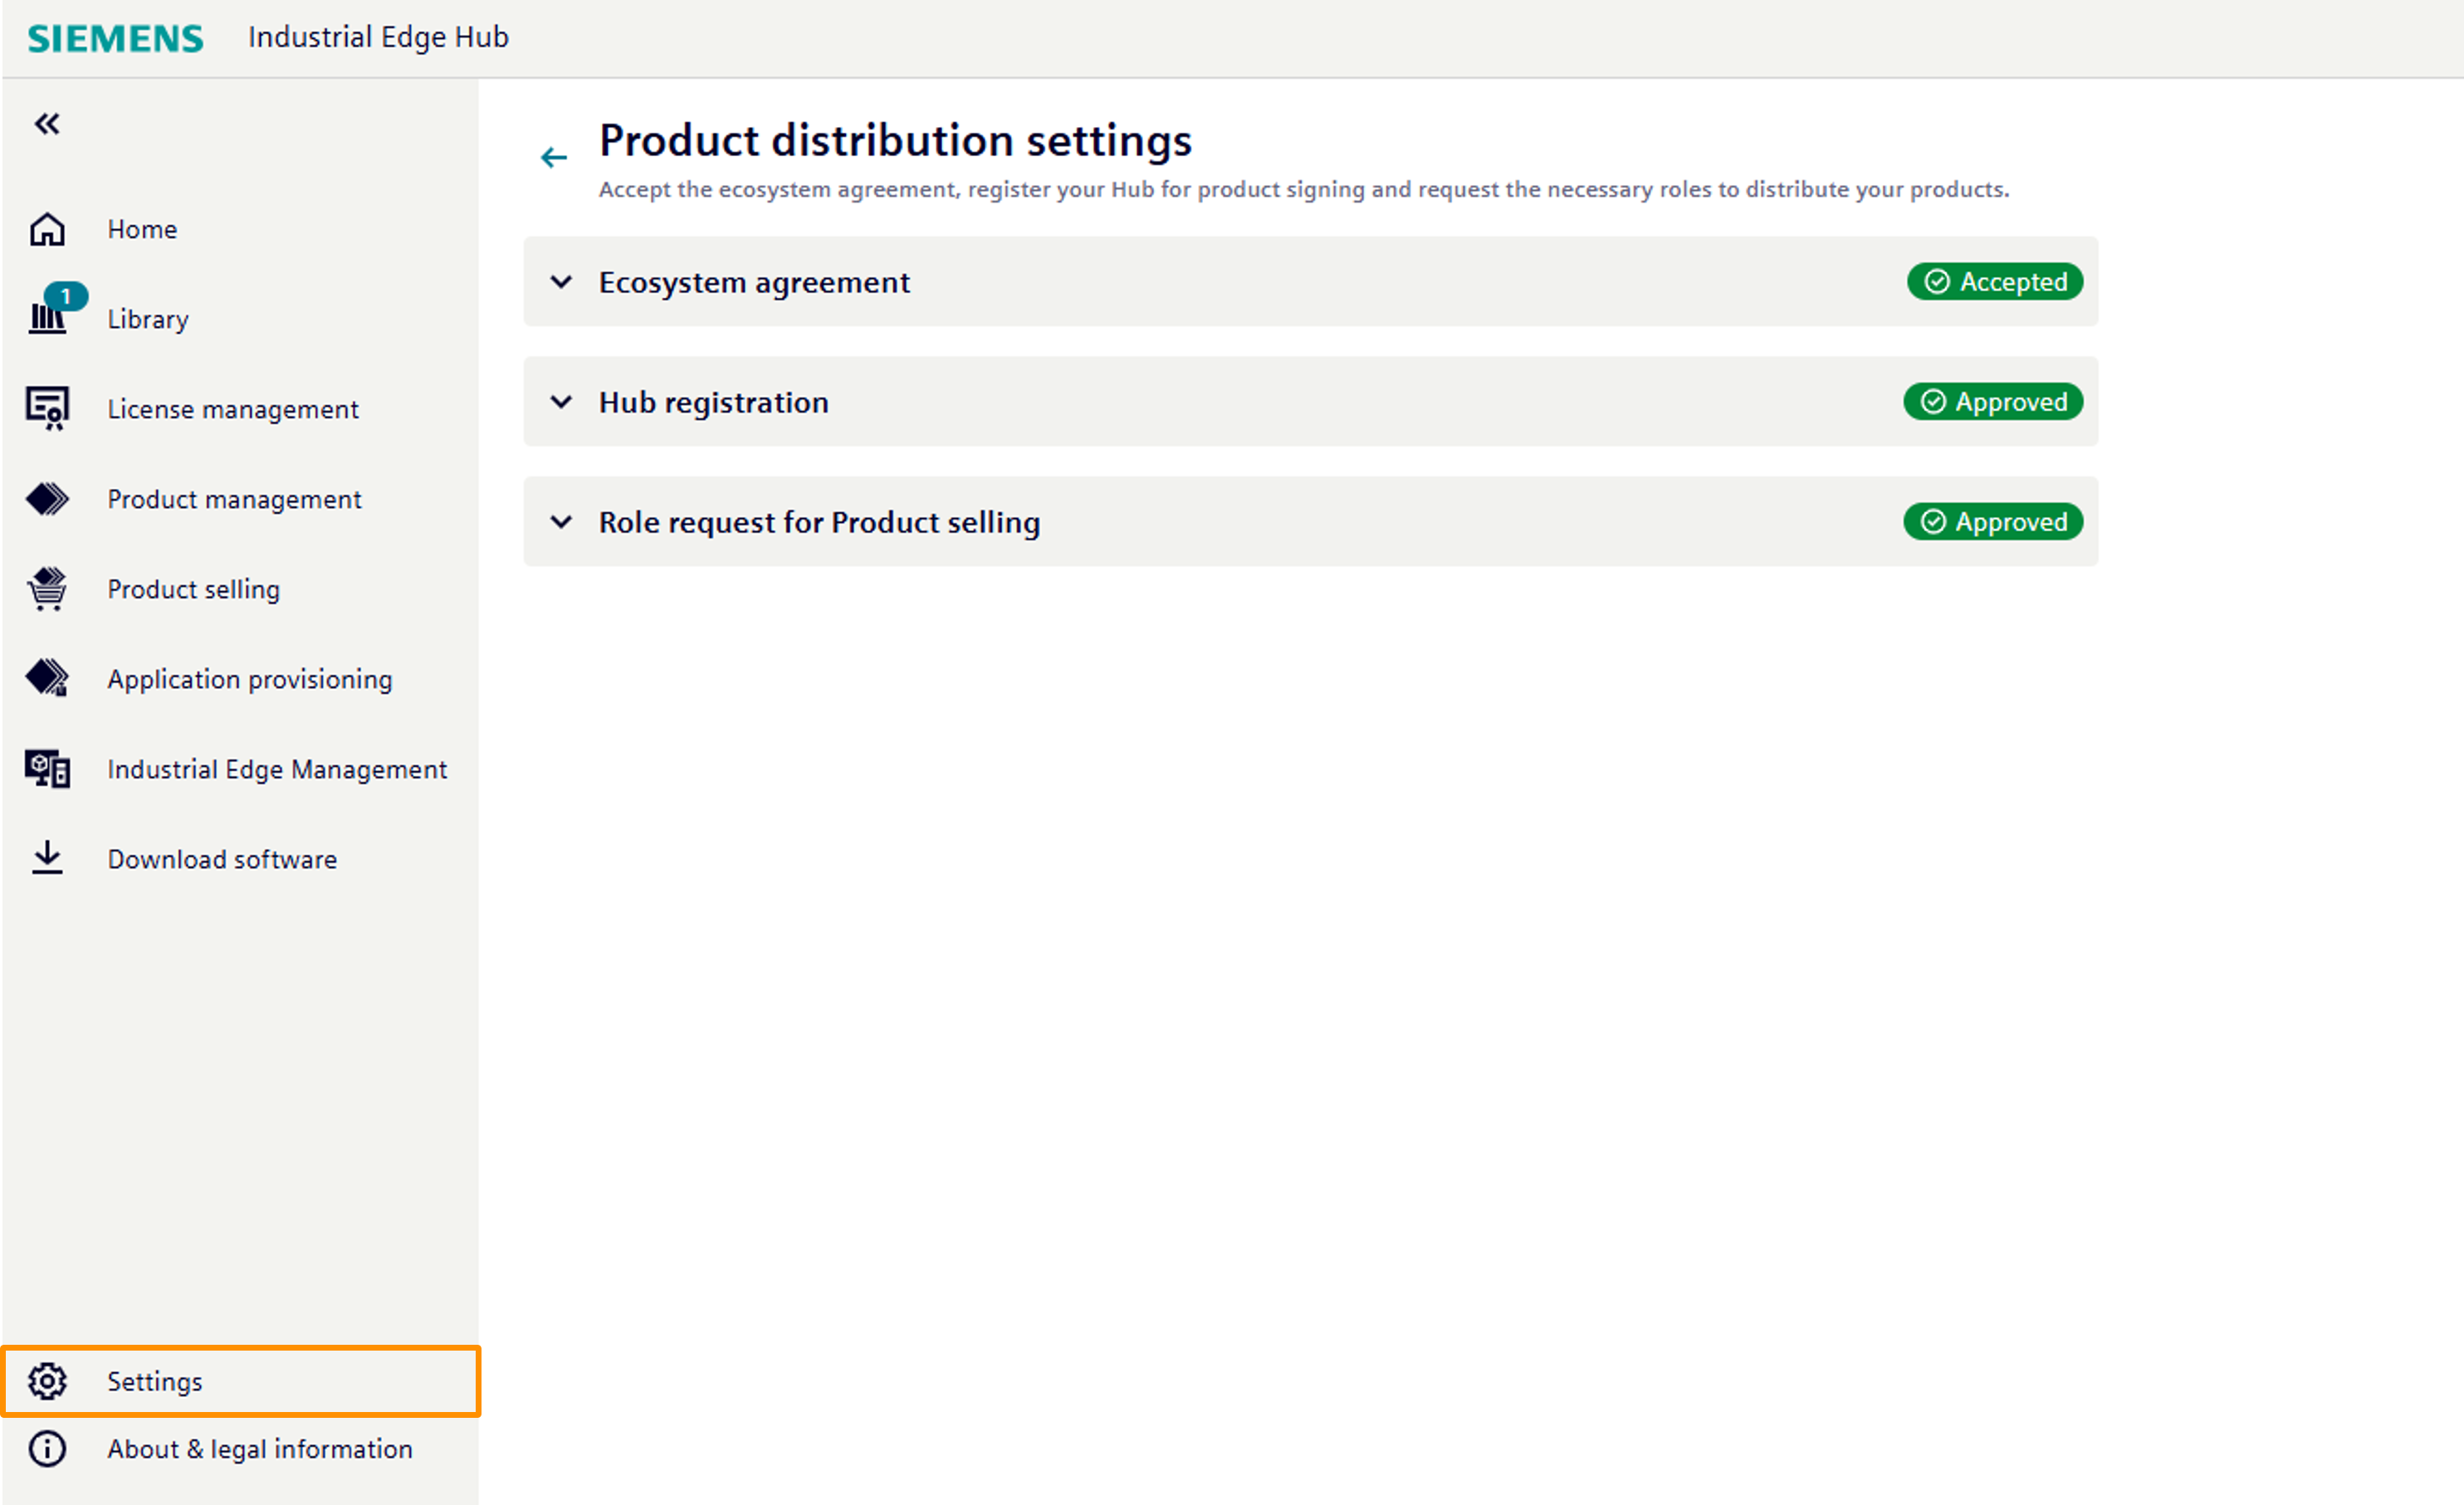Expand the Hub registration section
This screenshot has height=1505, width=2464.
tap(560, 402)
